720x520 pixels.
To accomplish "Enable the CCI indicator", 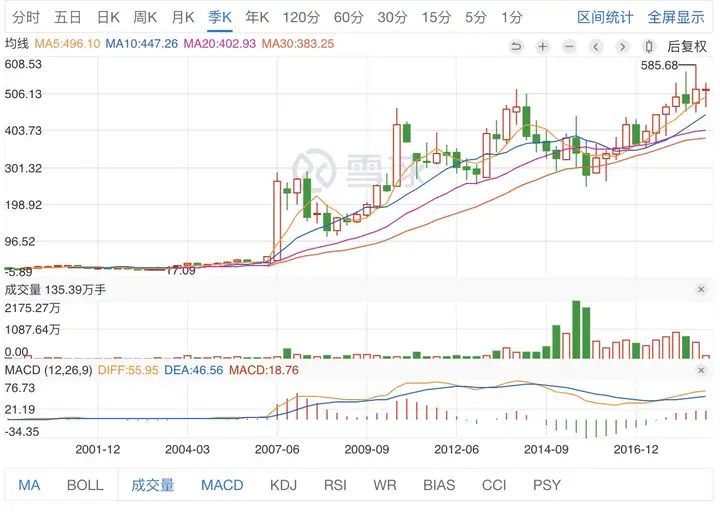I will point(494,485).
